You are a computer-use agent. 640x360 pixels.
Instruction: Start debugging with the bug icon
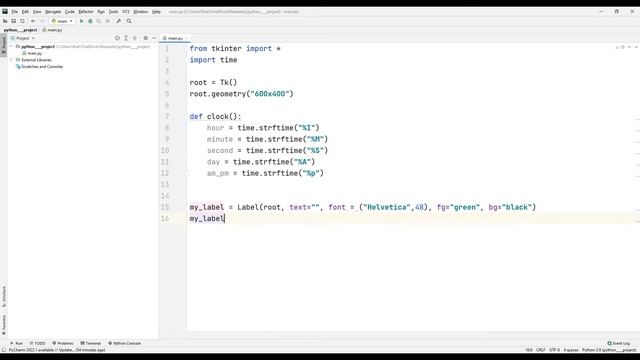pyautogui.click(x=90, y=21)
